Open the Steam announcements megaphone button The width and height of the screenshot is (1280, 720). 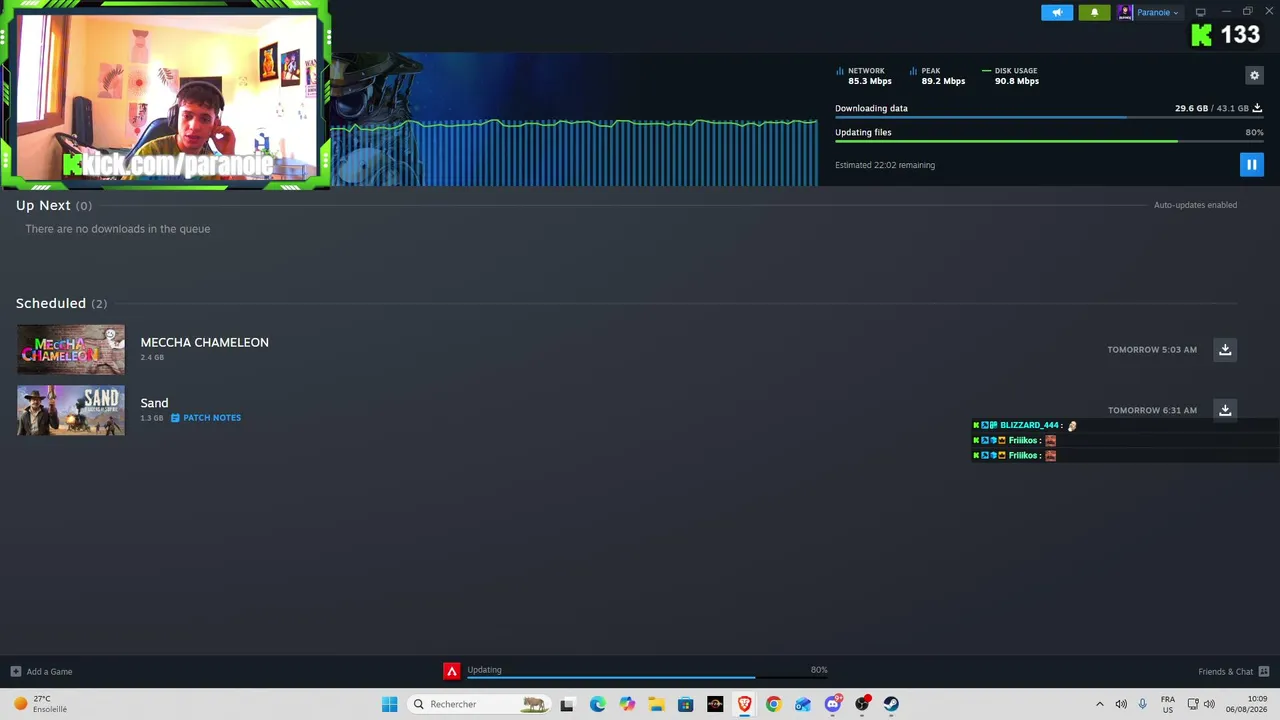[1057, 12]
